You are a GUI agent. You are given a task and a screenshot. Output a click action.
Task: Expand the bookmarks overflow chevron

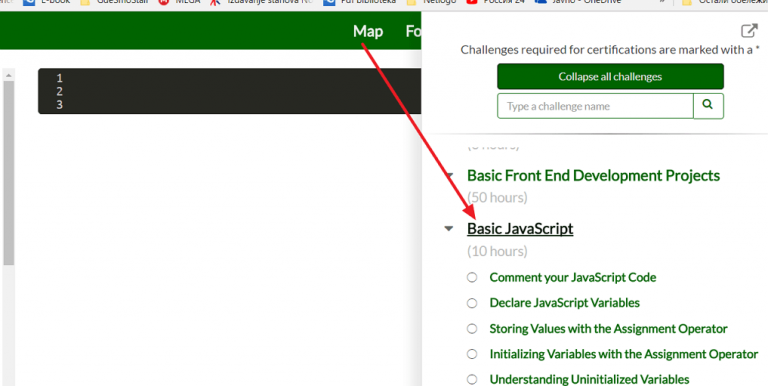662,2
